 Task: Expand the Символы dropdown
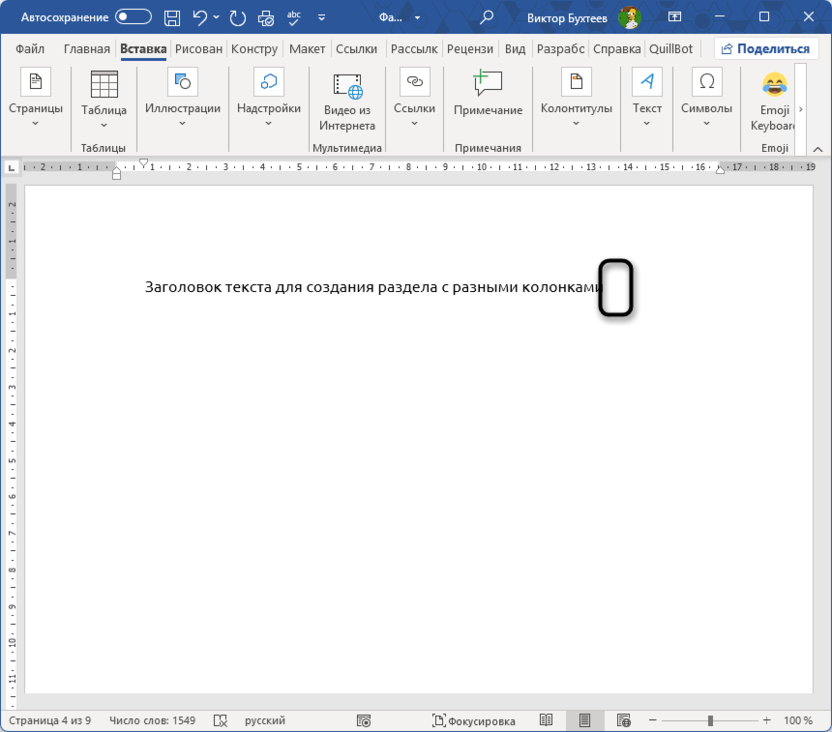coord(706,100)
